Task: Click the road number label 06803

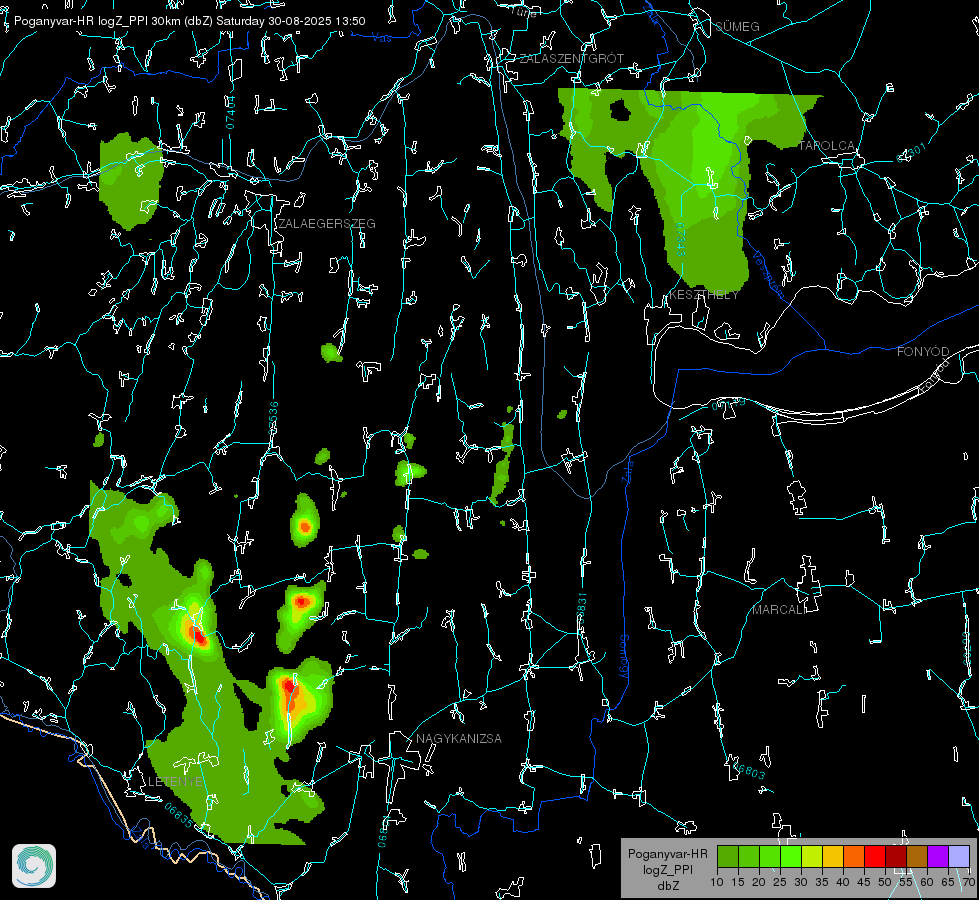Action: [747, 769]
